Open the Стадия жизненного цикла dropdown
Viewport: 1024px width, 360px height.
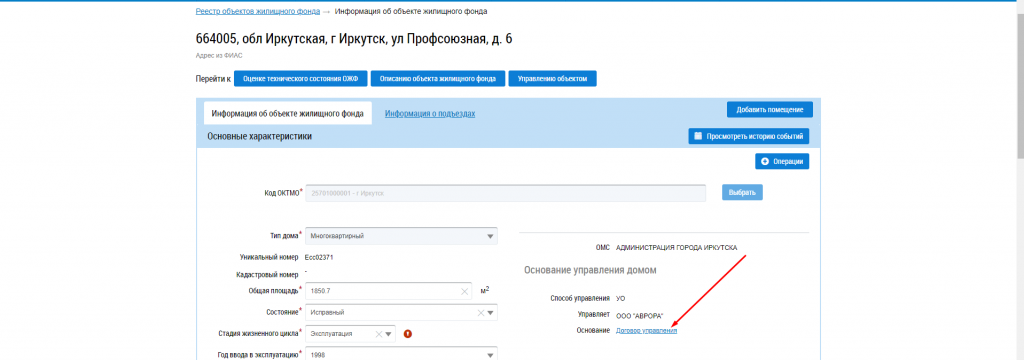click(x=350, y=334)
